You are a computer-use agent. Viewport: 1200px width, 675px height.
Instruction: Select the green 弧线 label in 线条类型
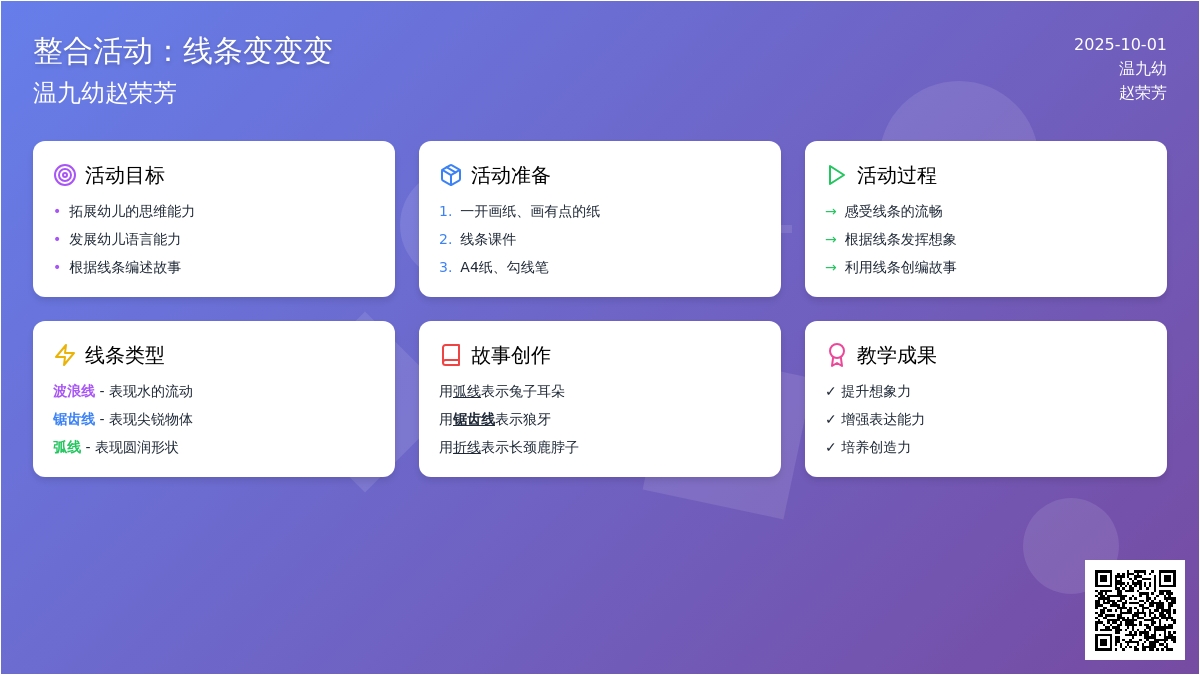click(x=67, y=447)
